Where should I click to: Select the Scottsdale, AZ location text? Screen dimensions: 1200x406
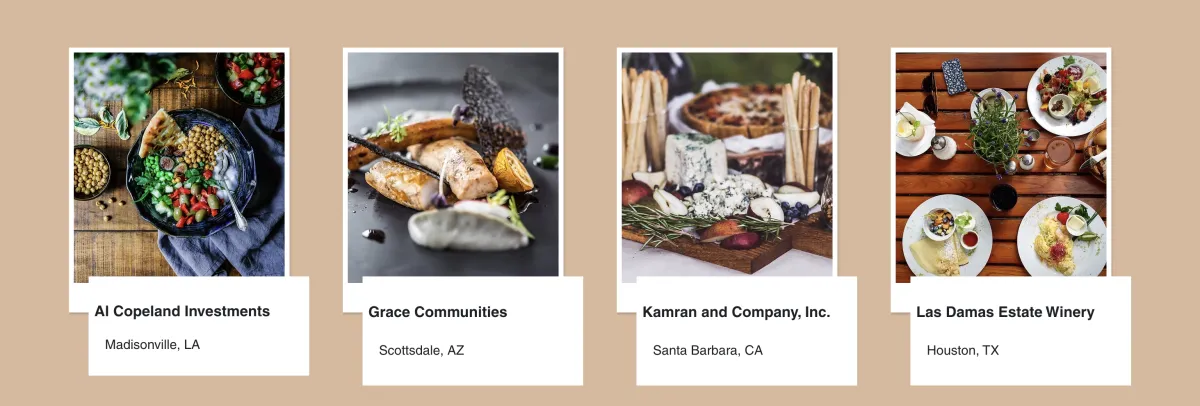(x=421, y=350)
